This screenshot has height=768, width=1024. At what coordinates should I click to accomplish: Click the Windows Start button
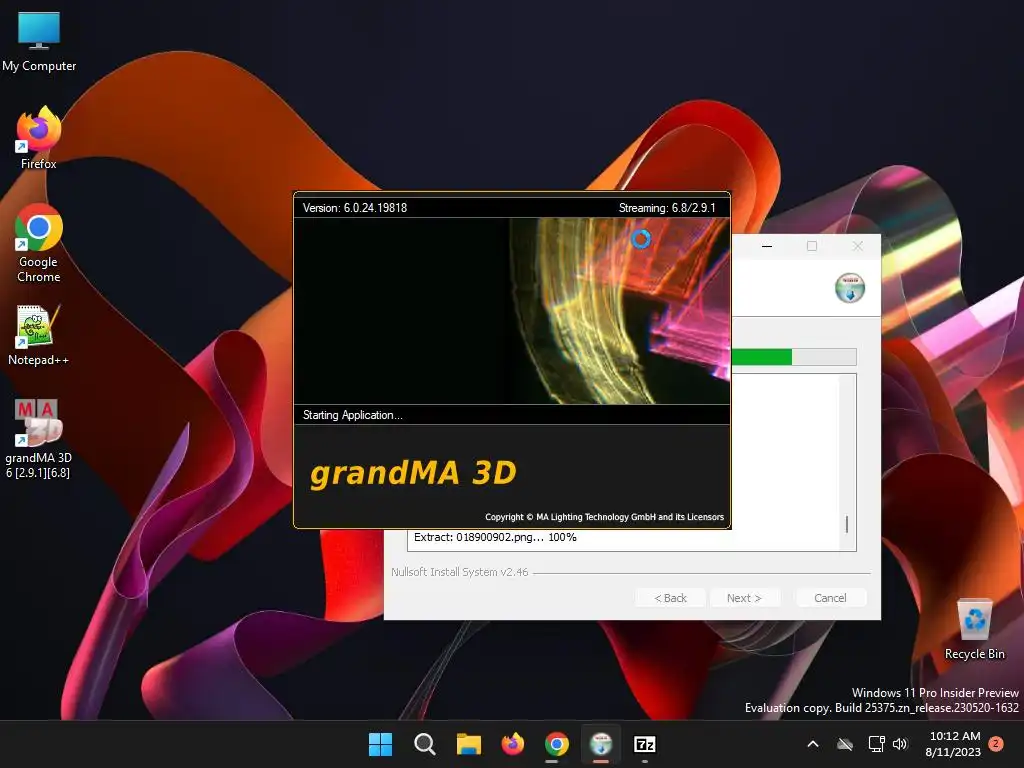point(380,744)
